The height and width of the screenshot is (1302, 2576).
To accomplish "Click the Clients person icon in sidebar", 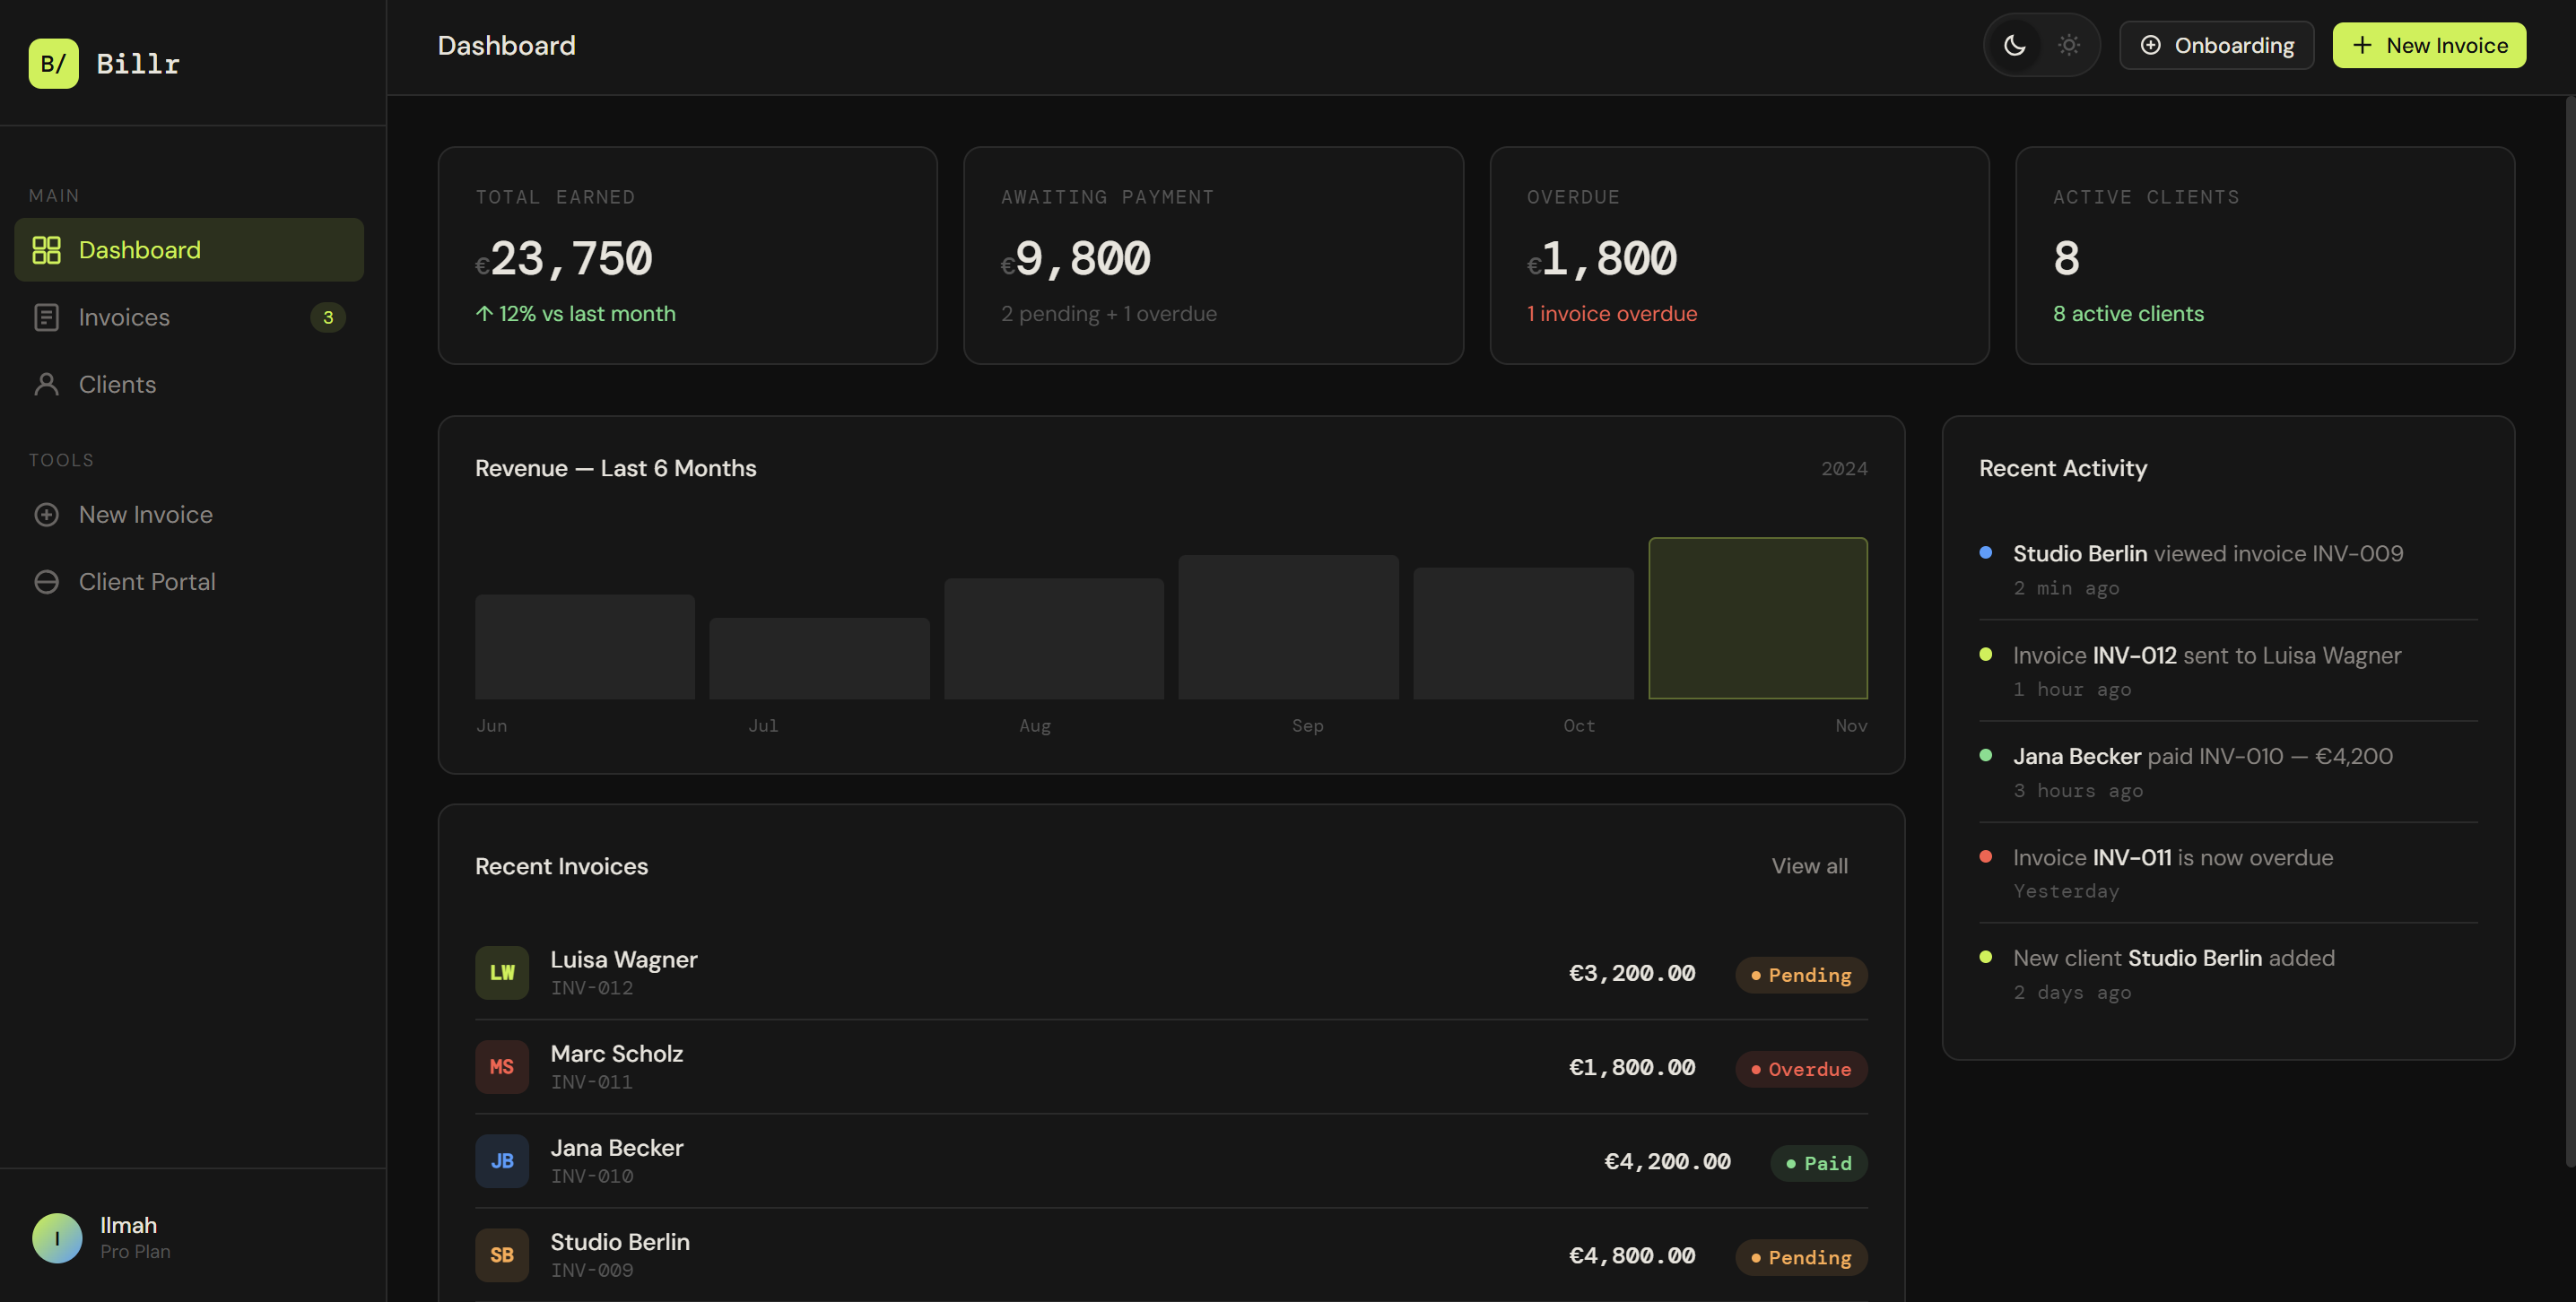I will (x=46, y=384).
